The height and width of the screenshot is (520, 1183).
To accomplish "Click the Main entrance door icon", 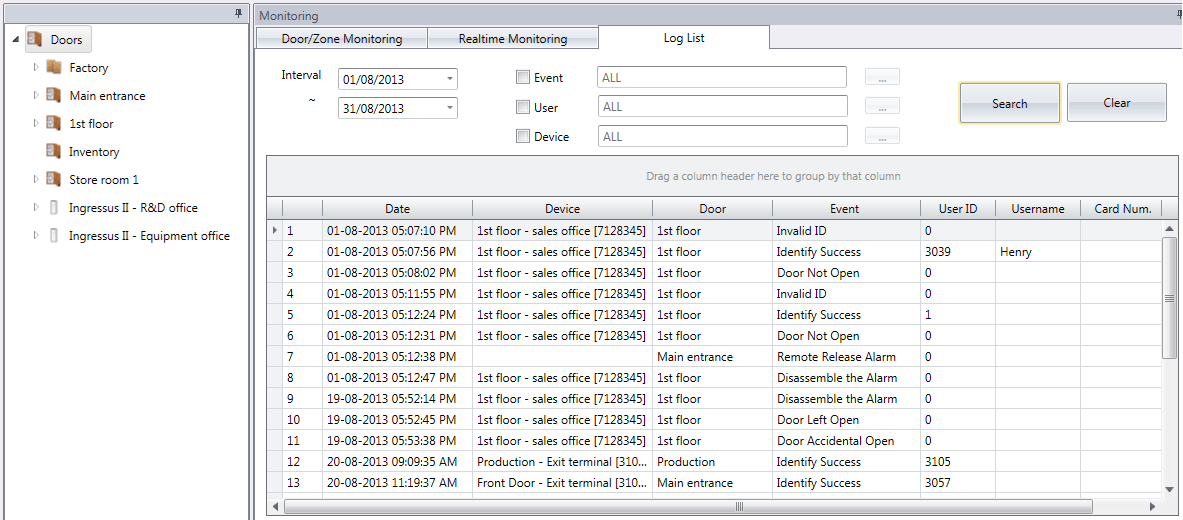I will pyautogui.click(x=54, y=96).
